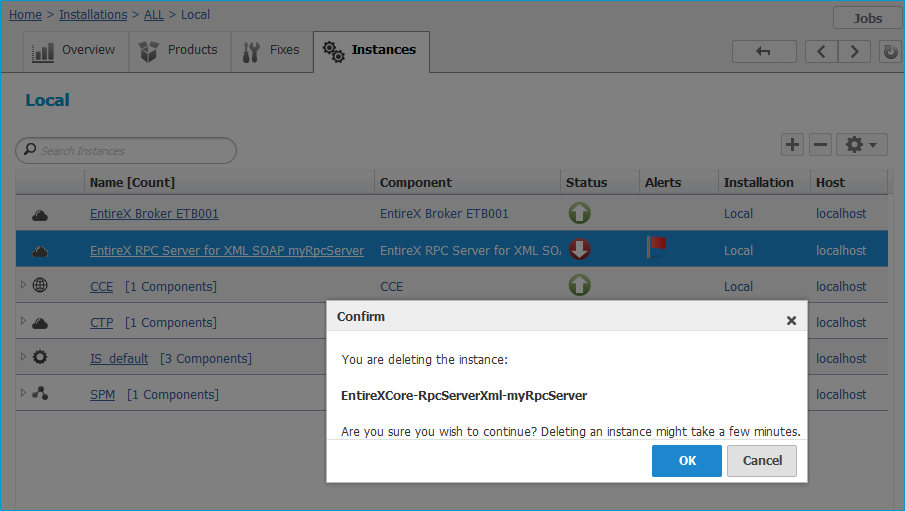Cancel the delete instance dialog
Viewport: 905px width, 511px height.
pos(762,461)
